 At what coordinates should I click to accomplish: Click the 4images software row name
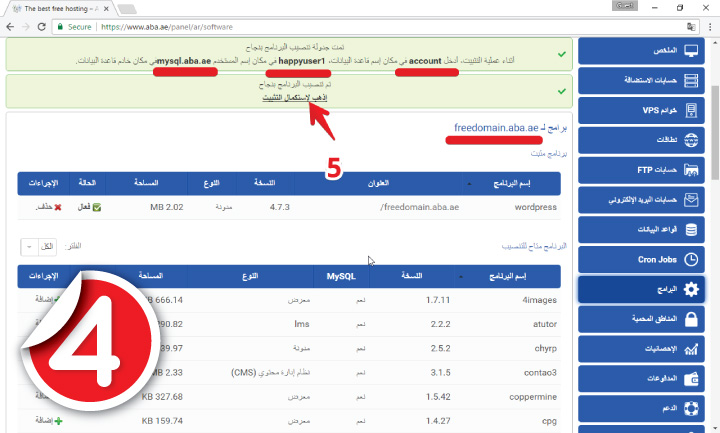[539, 300]
